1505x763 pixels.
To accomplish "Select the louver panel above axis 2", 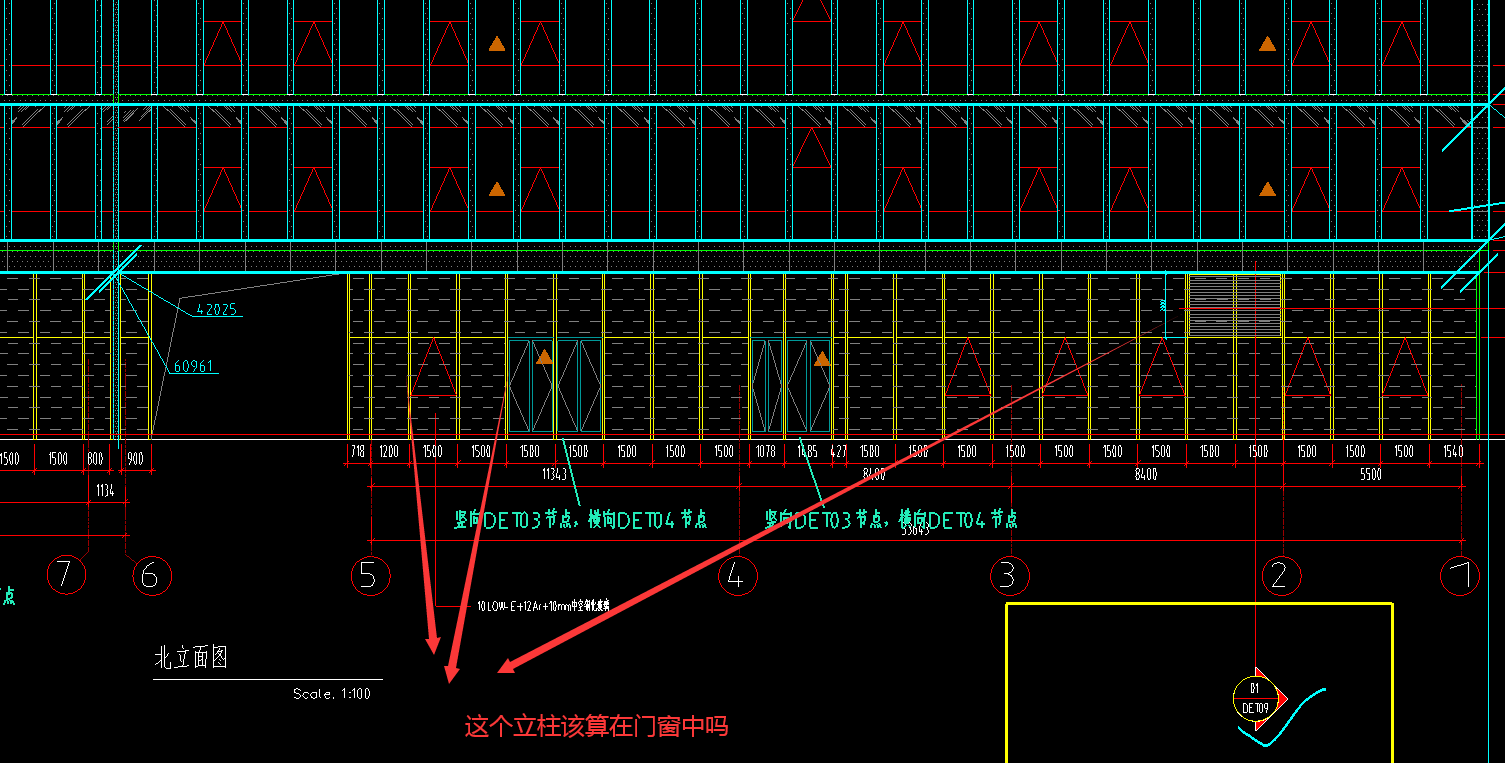I will pos(1234,306).
